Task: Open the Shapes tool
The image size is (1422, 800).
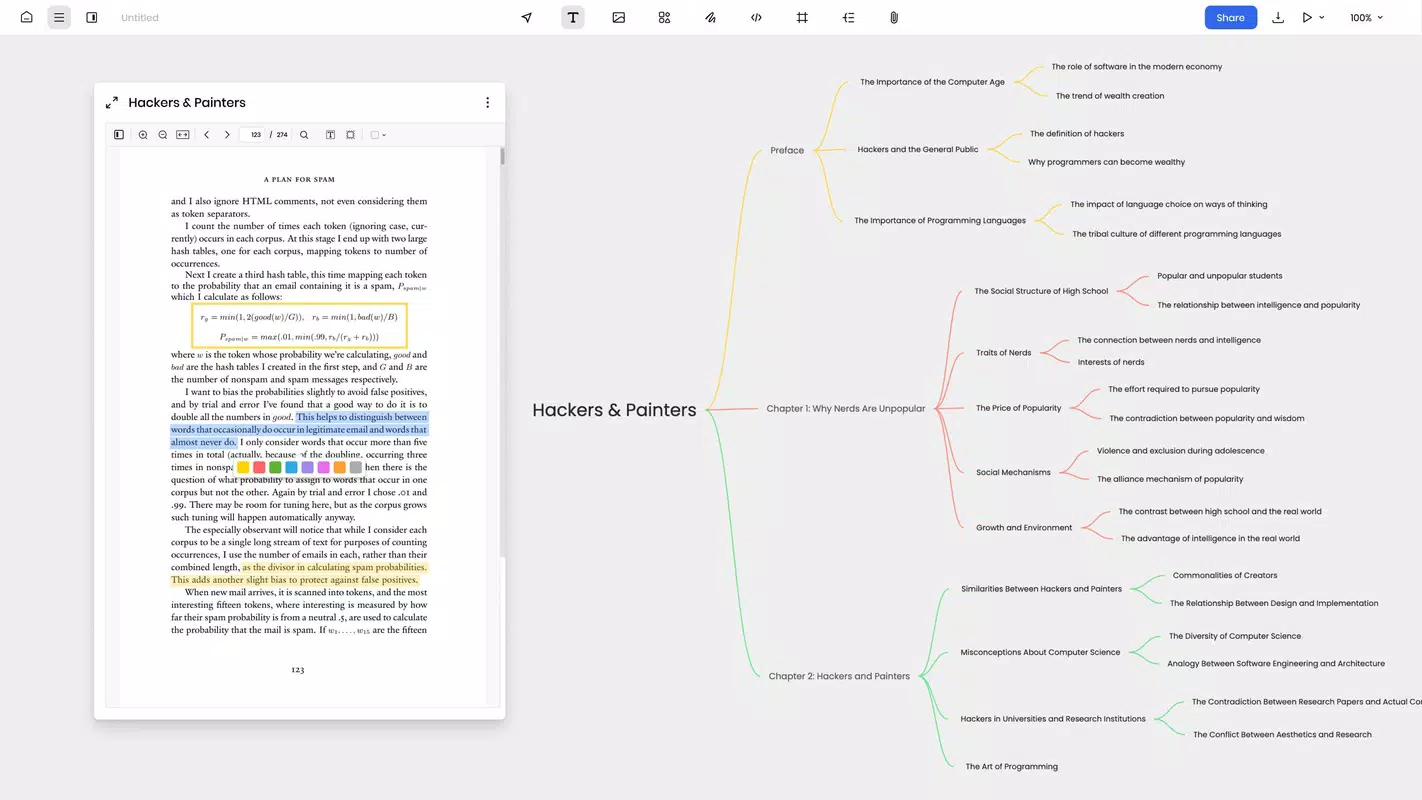Action: 665,17
